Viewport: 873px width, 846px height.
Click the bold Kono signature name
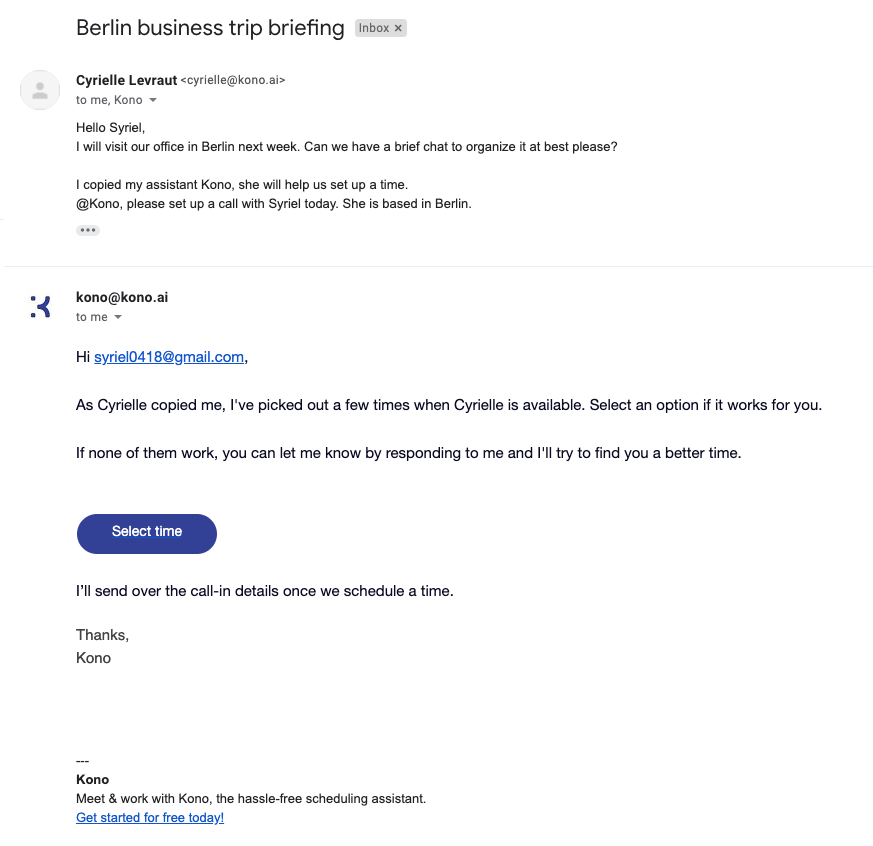click(x=93, y=780)
